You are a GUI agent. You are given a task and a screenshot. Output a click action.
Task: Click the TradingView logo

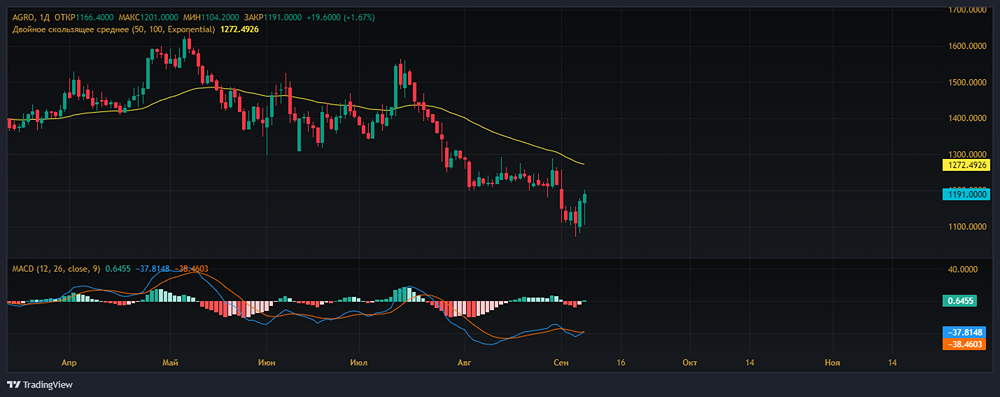pyautogui.click(x=40, y=385)
